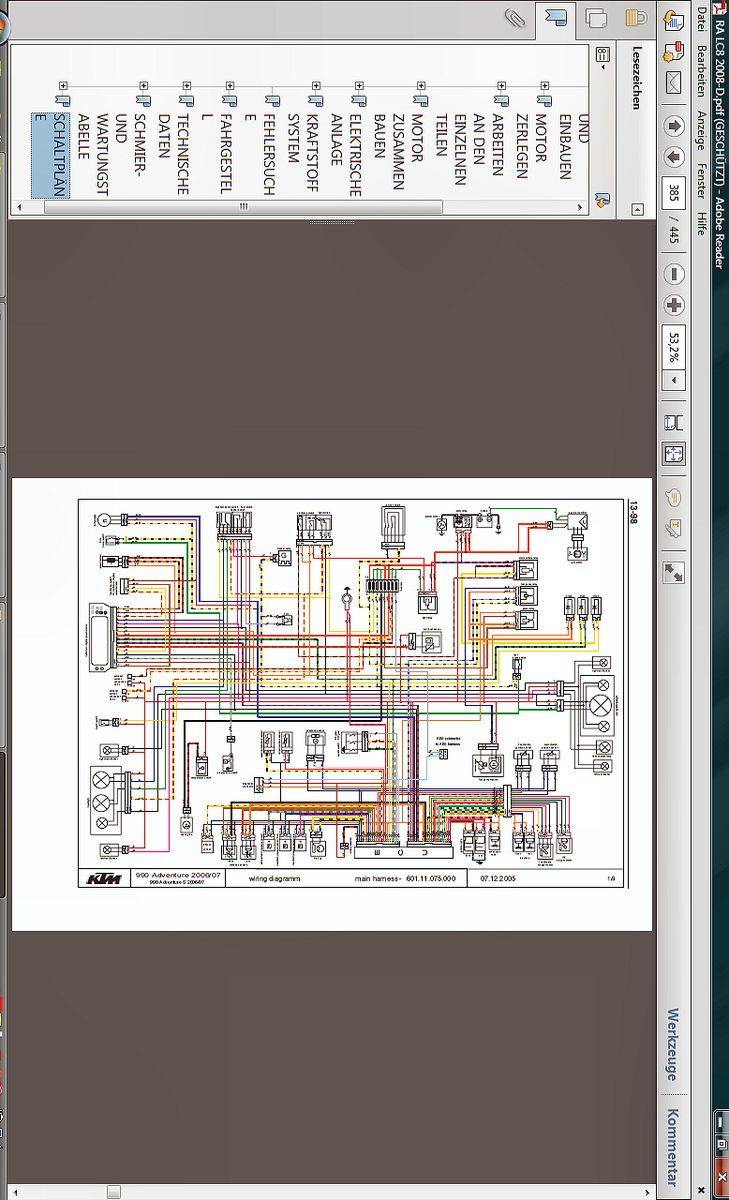Open the Kommentar pane
729x1200 pixels.
673,1147
